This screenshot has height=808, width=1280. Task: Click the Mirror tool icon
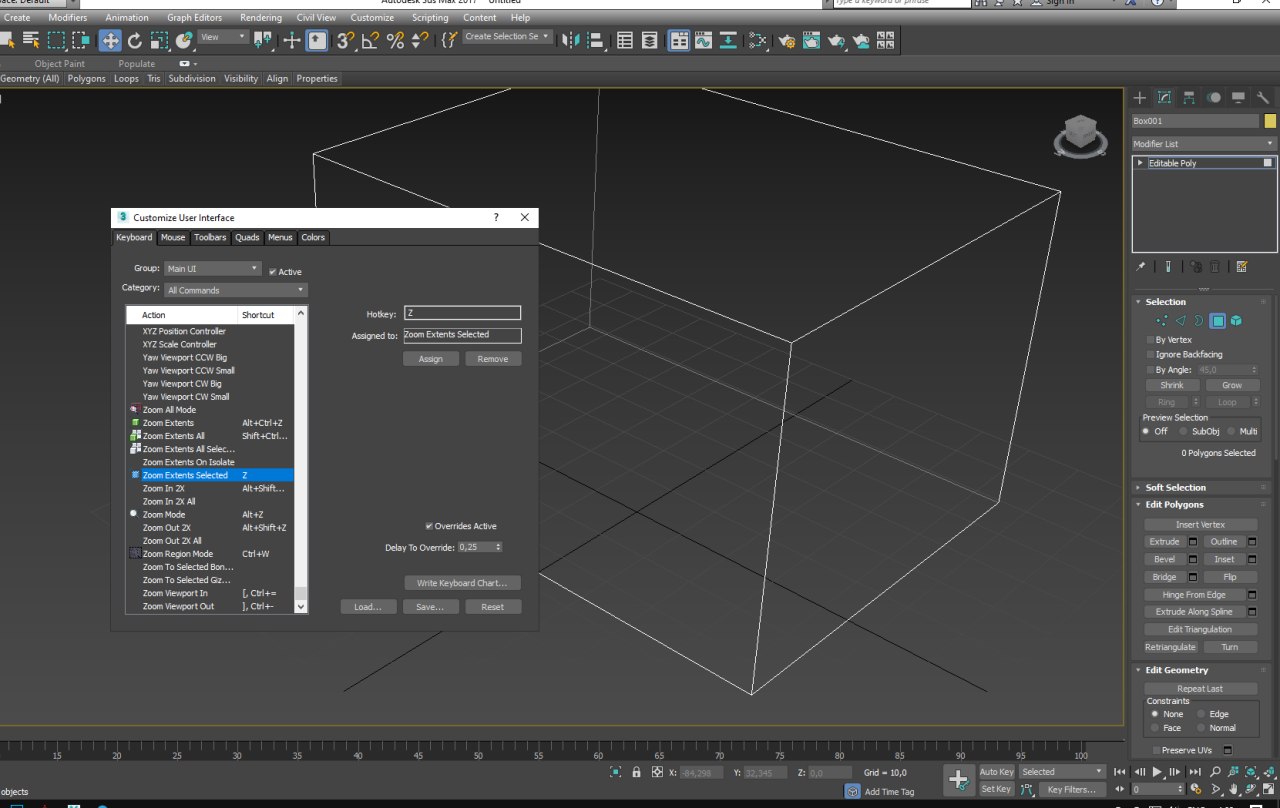pos(571,40)
